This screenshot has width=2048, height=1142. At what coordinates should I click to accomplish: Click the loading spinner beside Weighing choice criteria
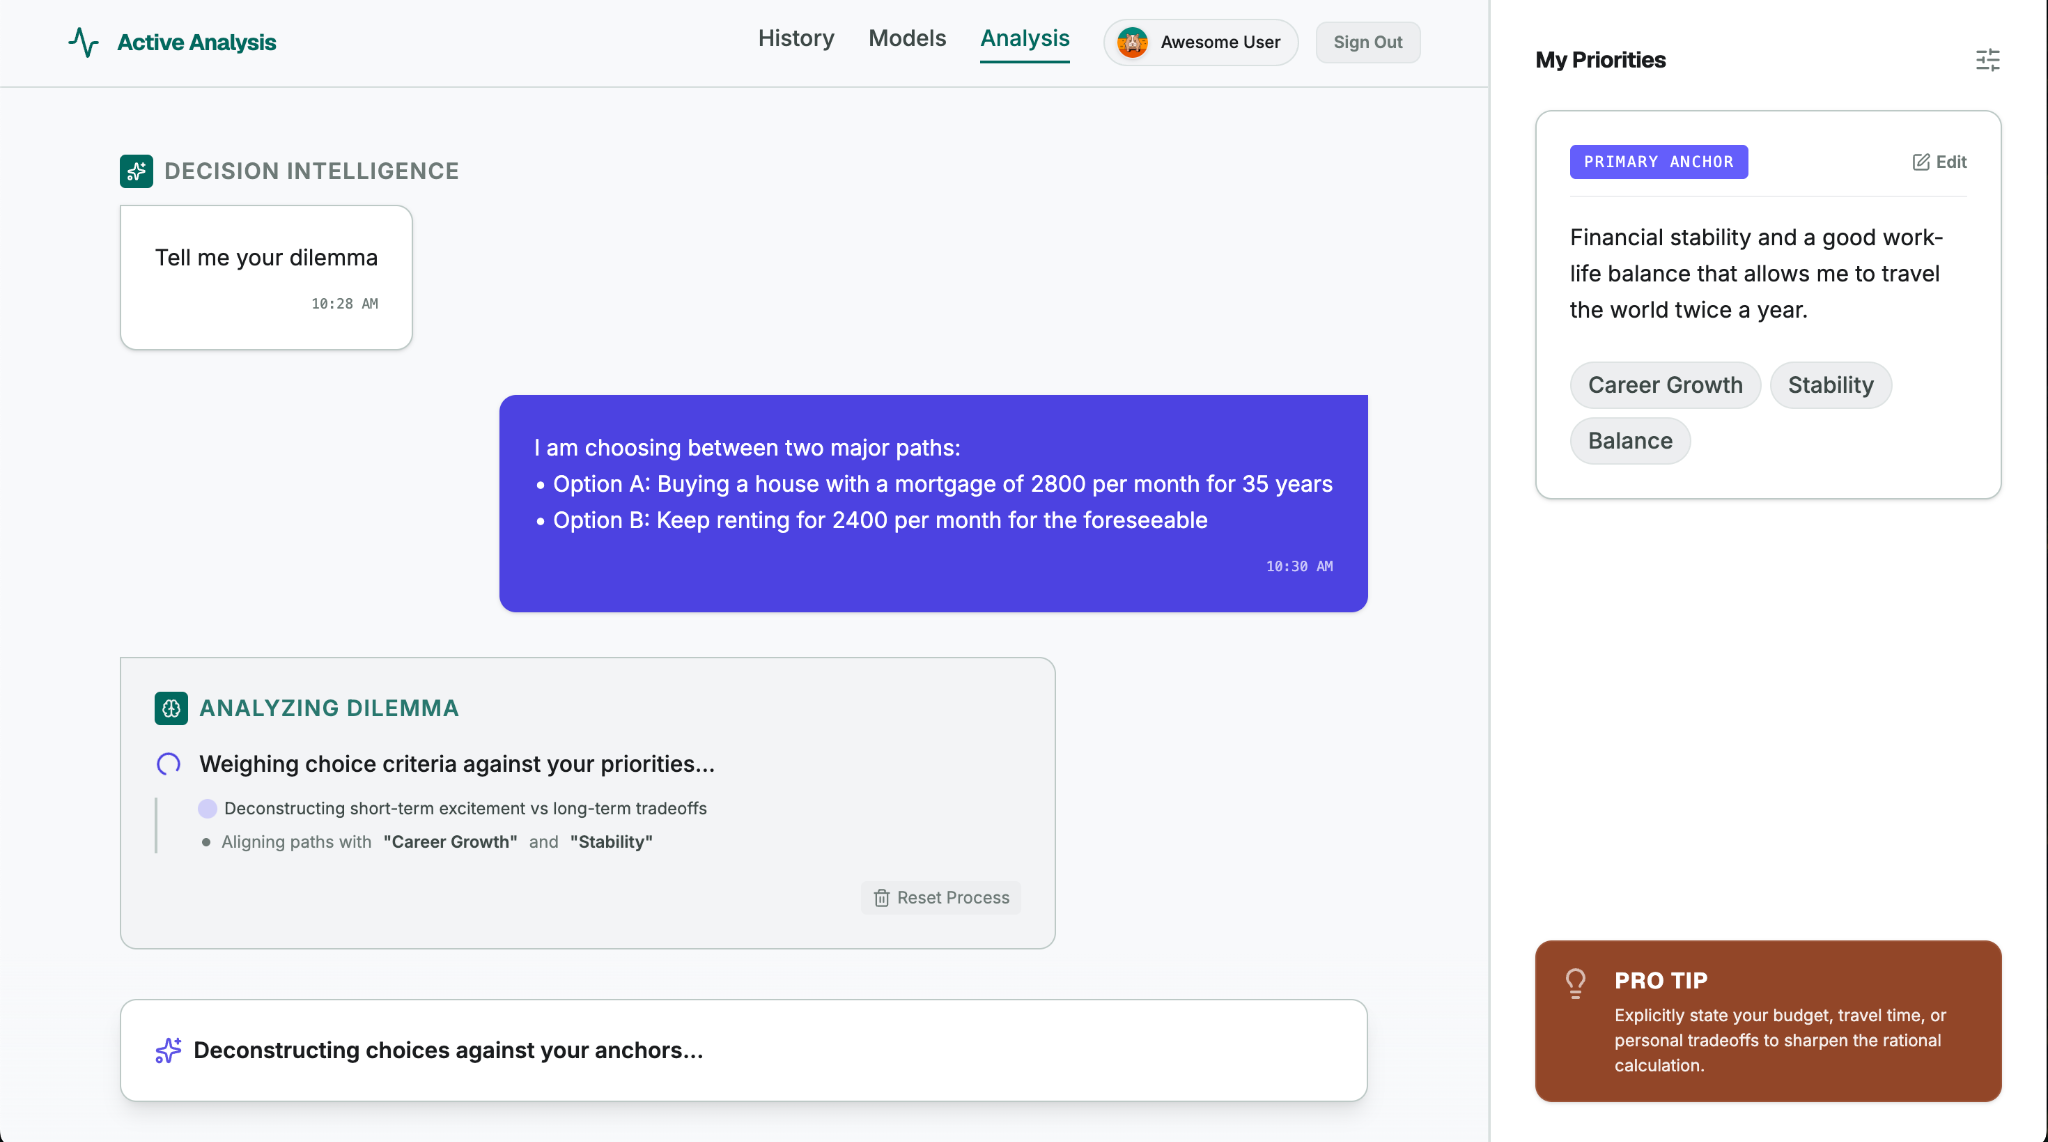(169, 764)
